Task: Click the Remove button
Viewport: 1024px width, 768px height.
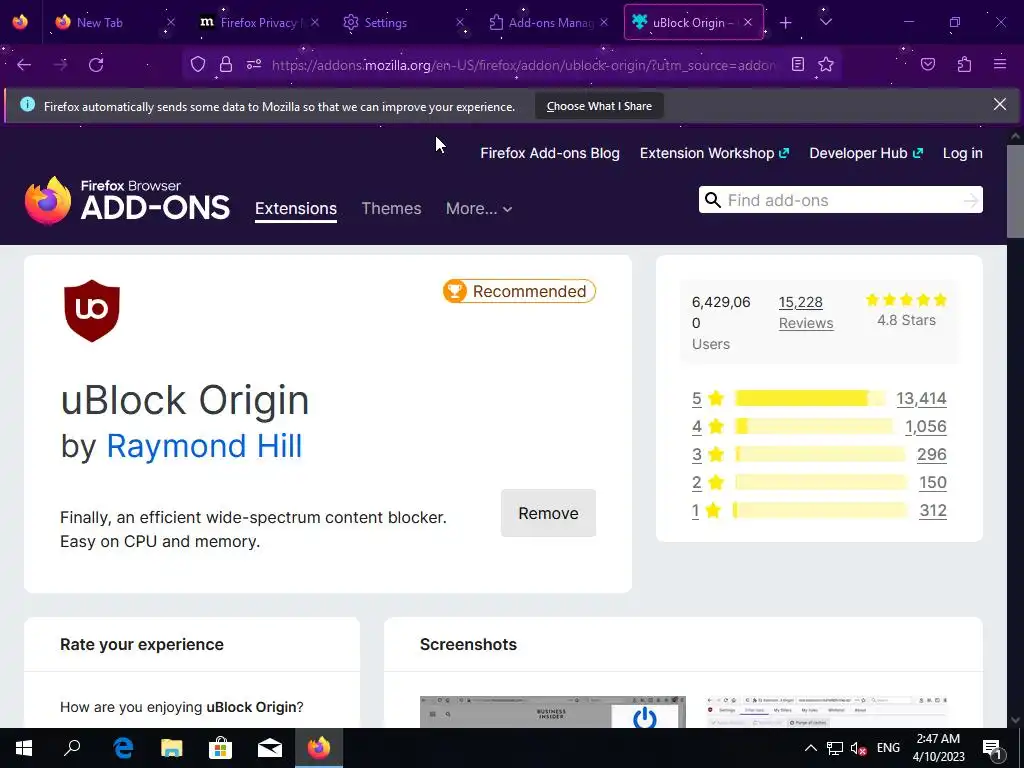Action: [549, 513]
